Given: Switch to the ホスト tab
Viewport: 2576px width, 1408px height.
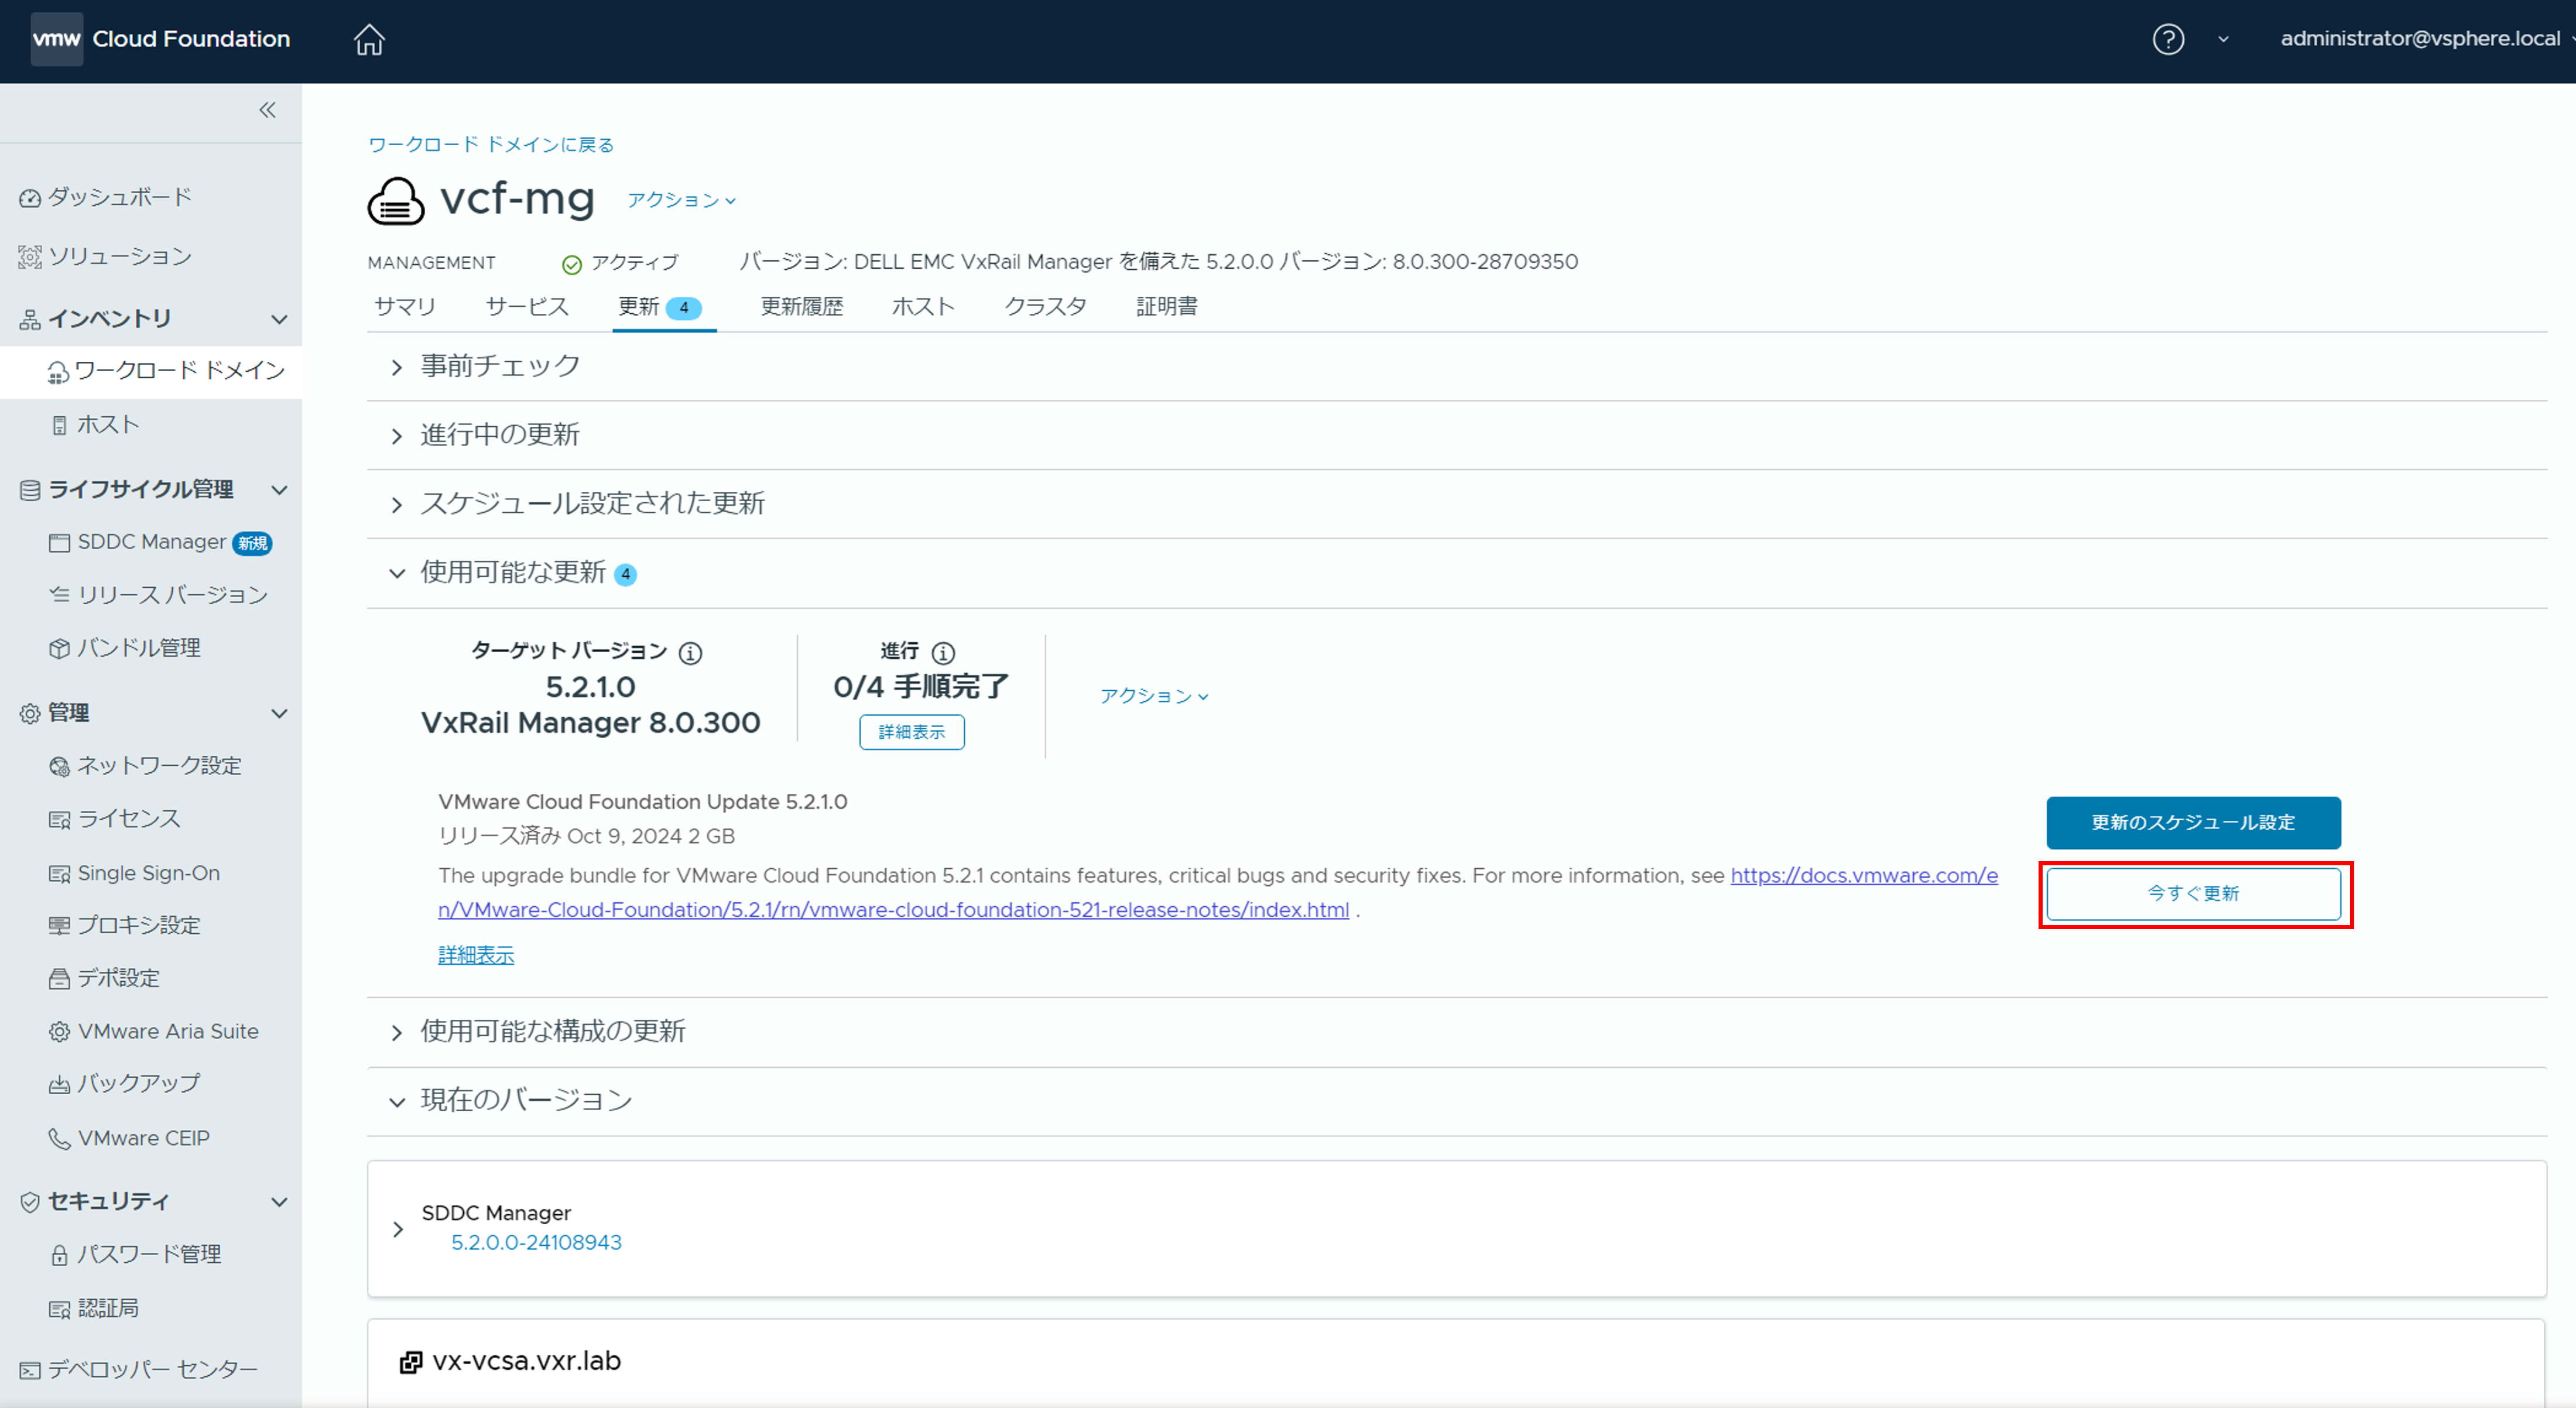Looking at the screenshot, I should 923,307.
